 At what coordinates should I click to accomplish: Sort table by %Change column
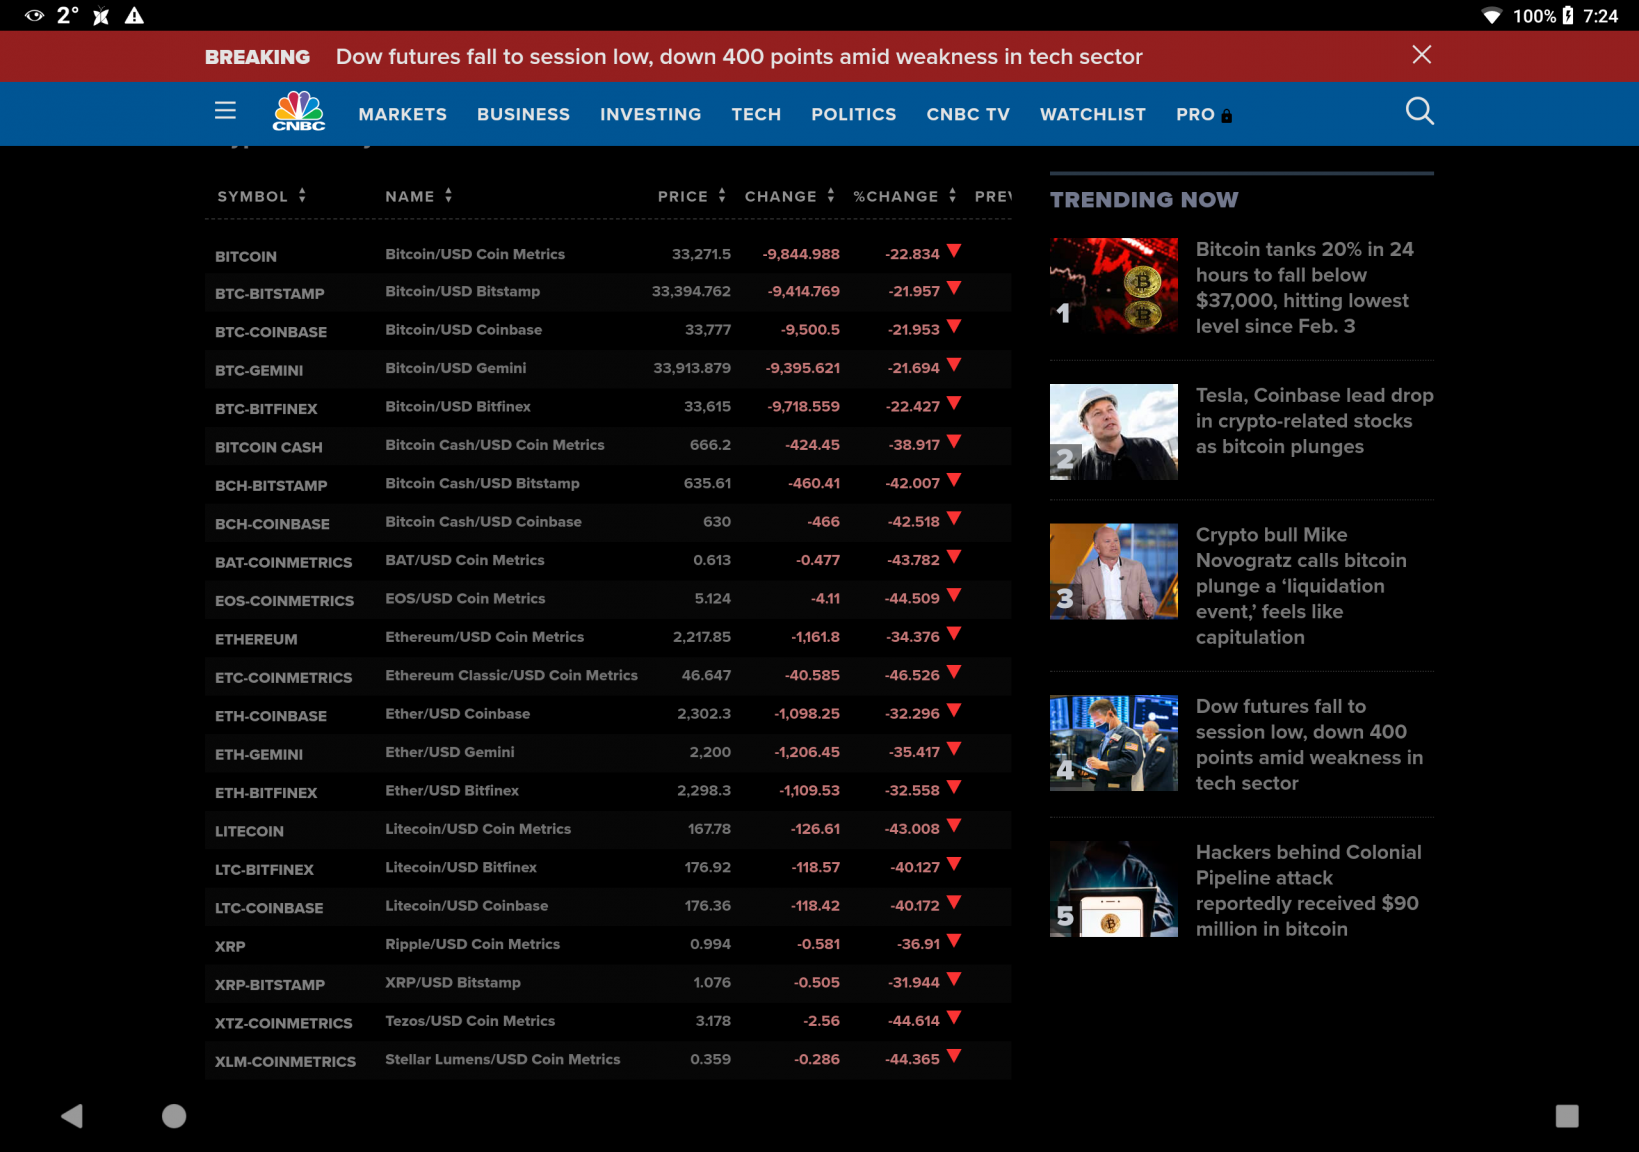coord(904,196)
